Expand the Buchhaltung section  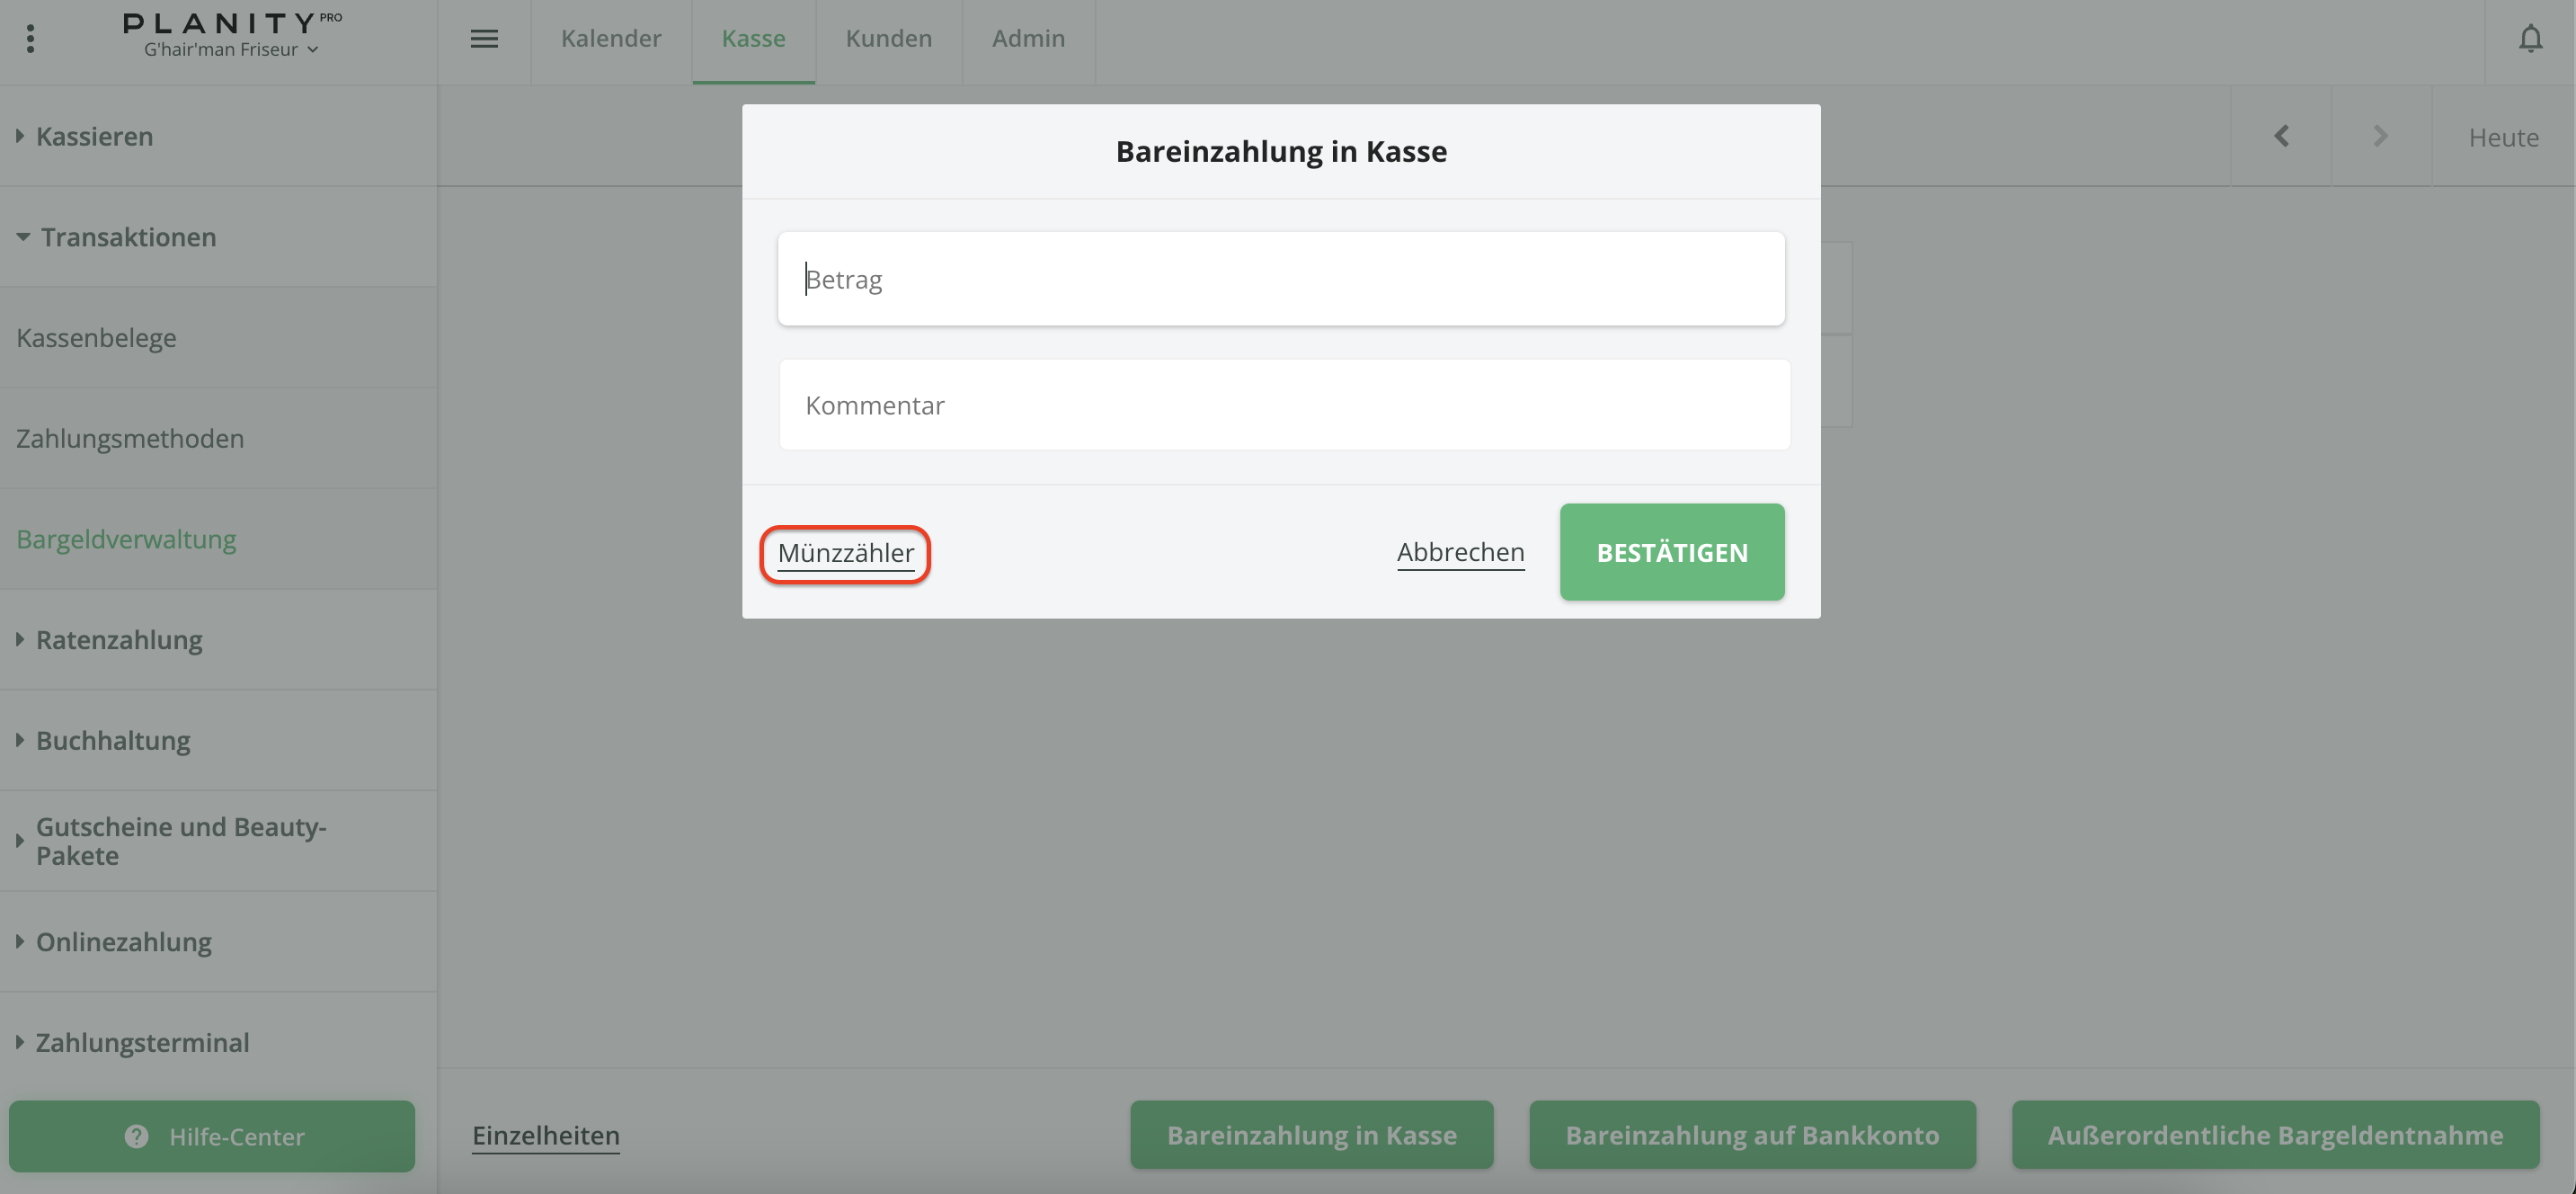[112, 741]
